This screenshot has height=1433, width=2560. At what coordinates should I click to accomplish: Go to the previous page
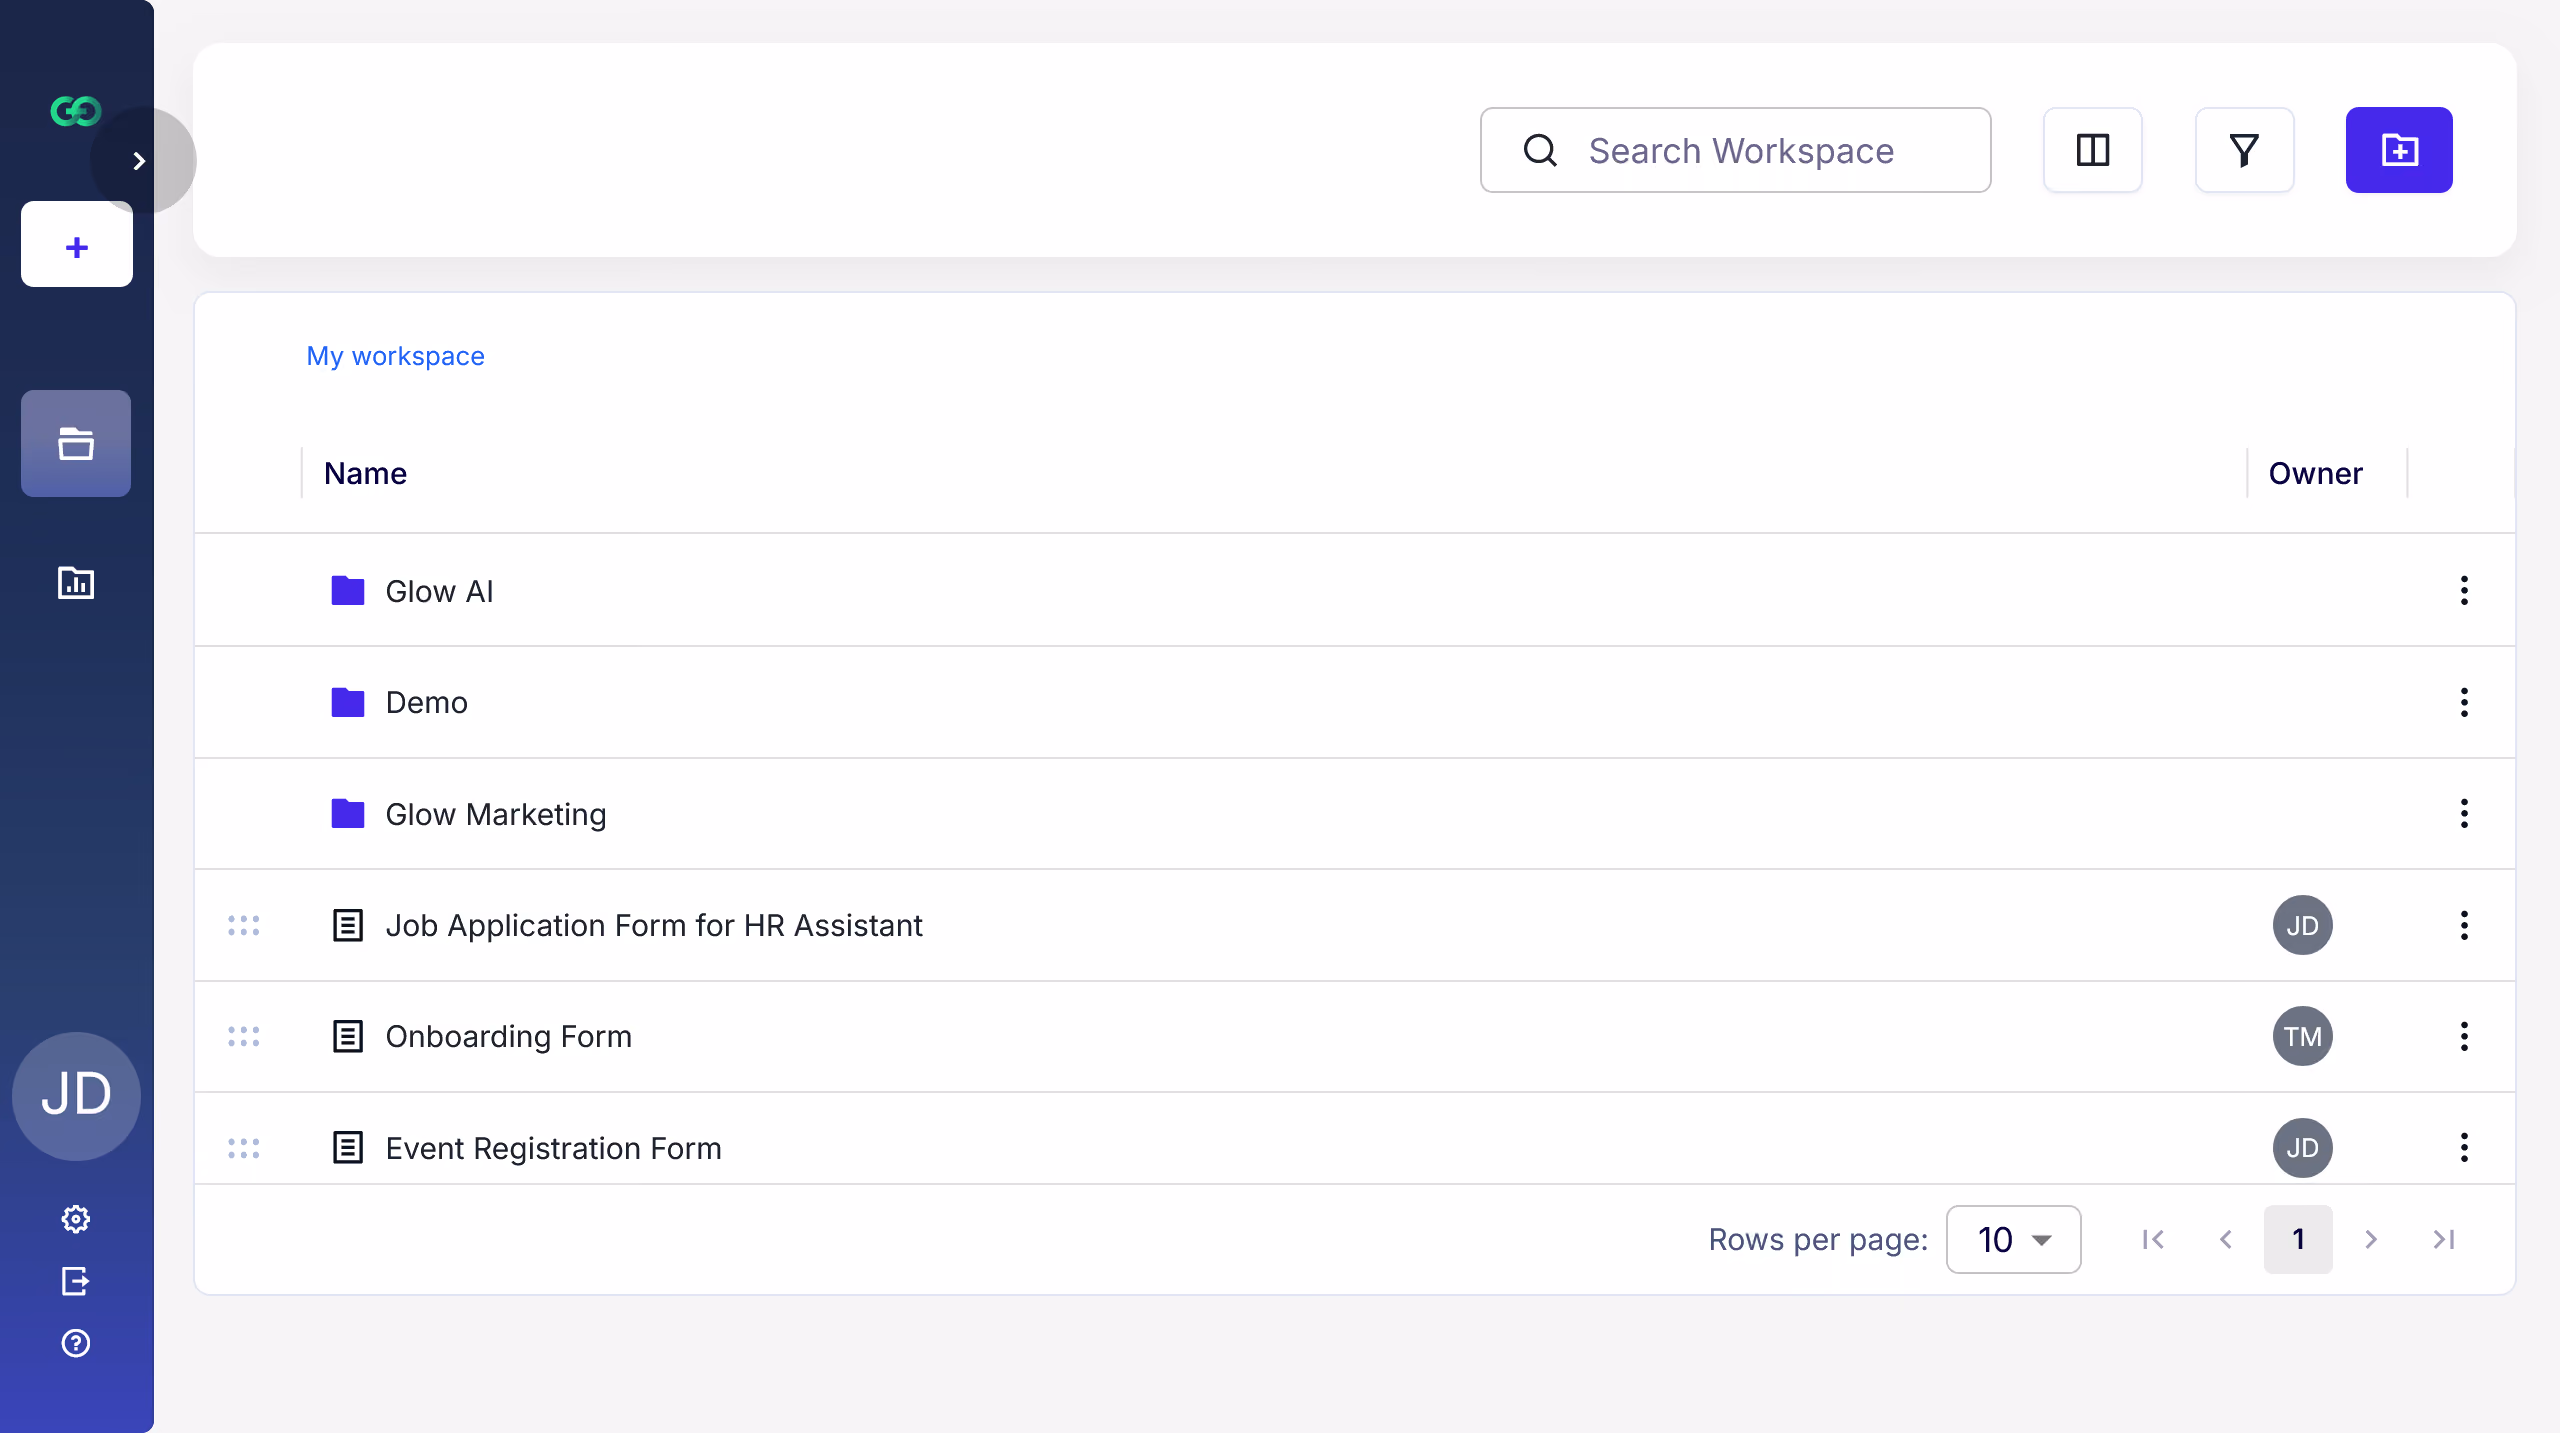[x=2226, y=1239]
